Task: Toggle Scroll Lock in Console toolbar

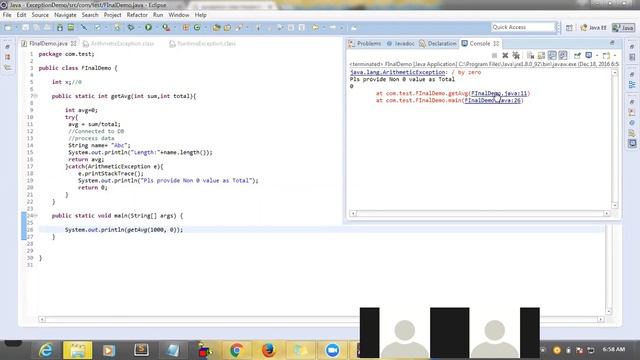Action: 541,55
